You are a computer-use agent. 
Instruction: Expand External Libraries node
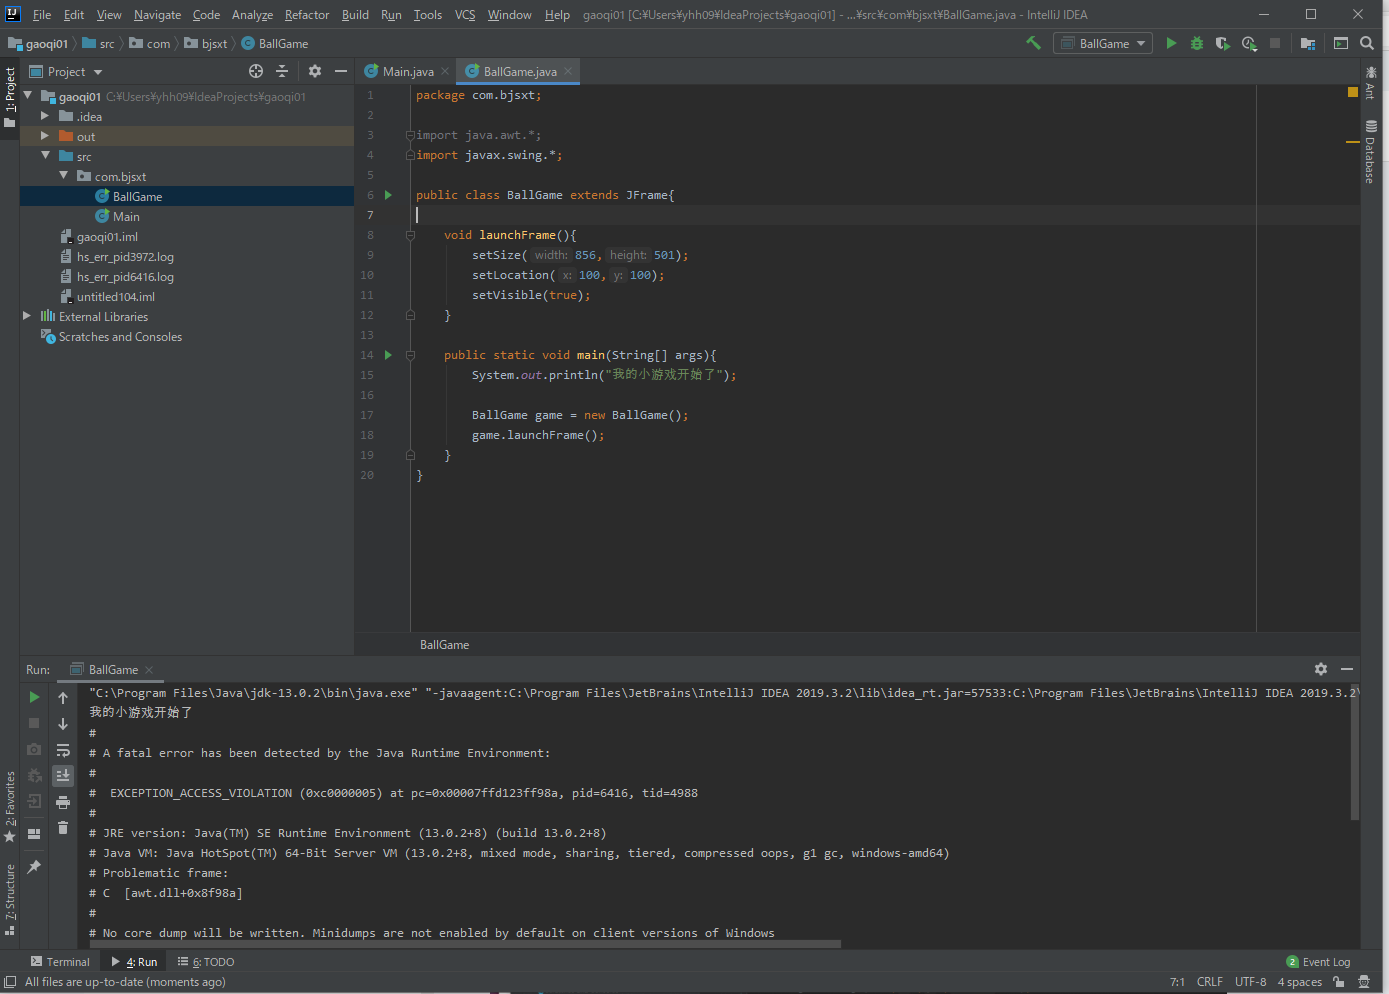(27, 316)
